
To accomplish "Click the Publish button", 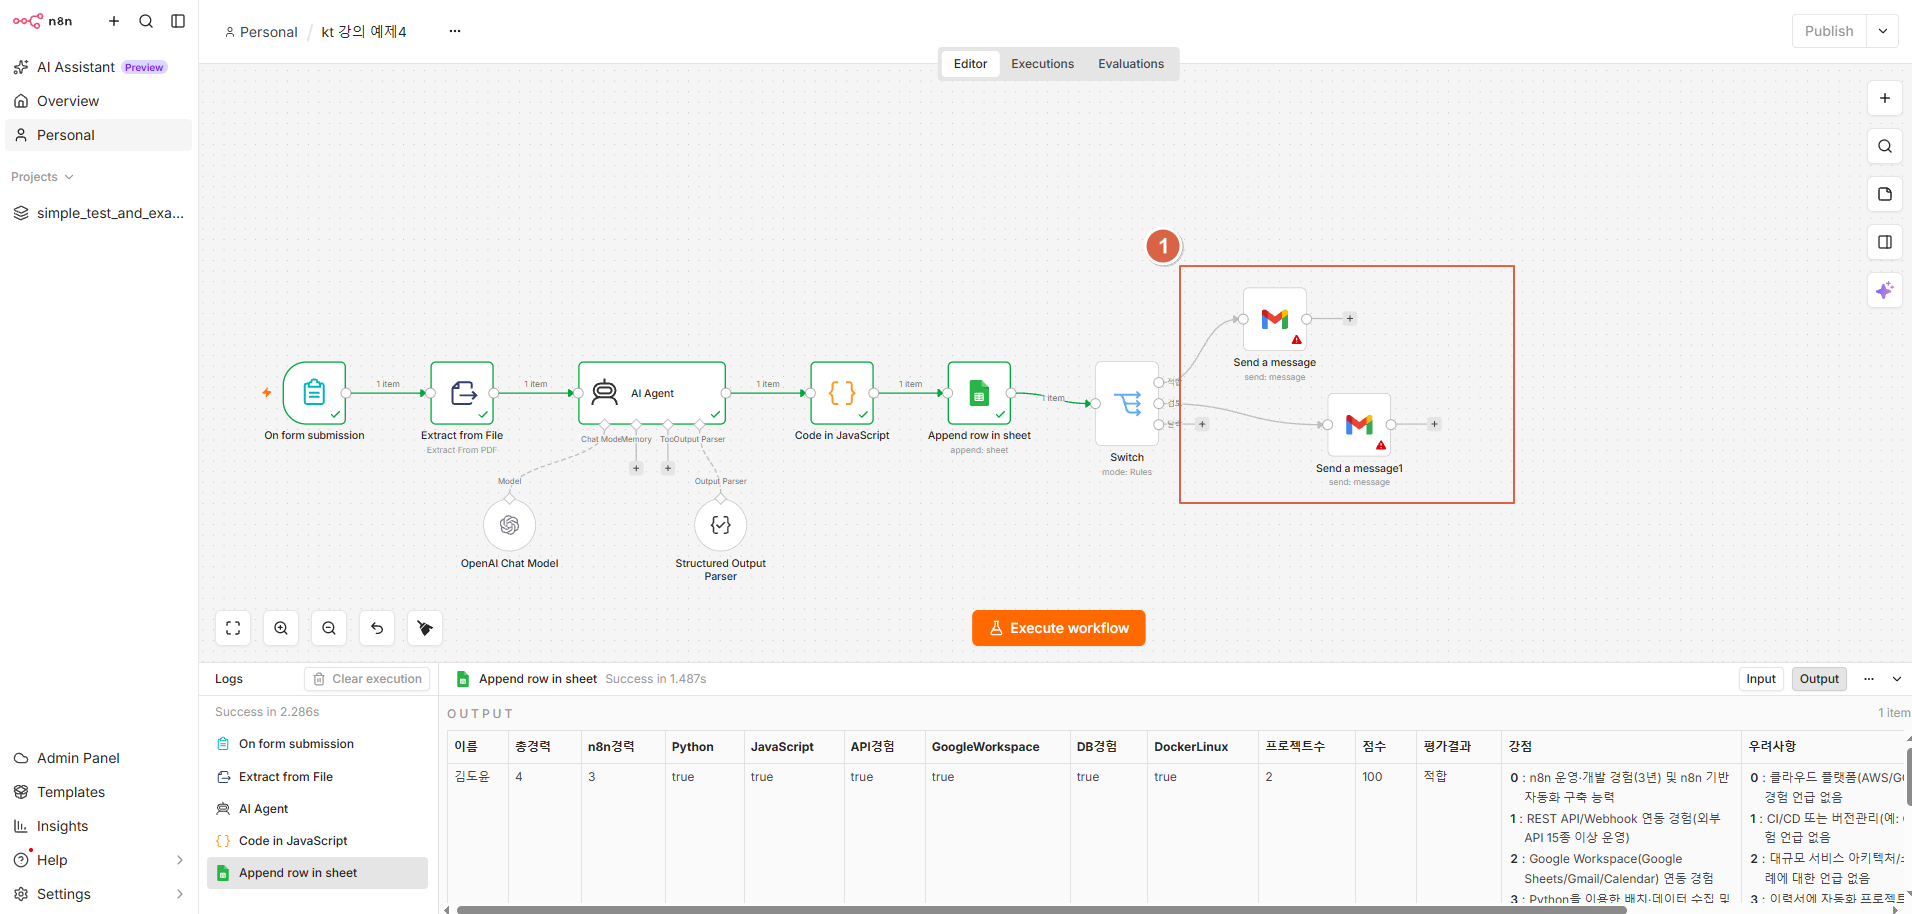I will pos(1829,31).
